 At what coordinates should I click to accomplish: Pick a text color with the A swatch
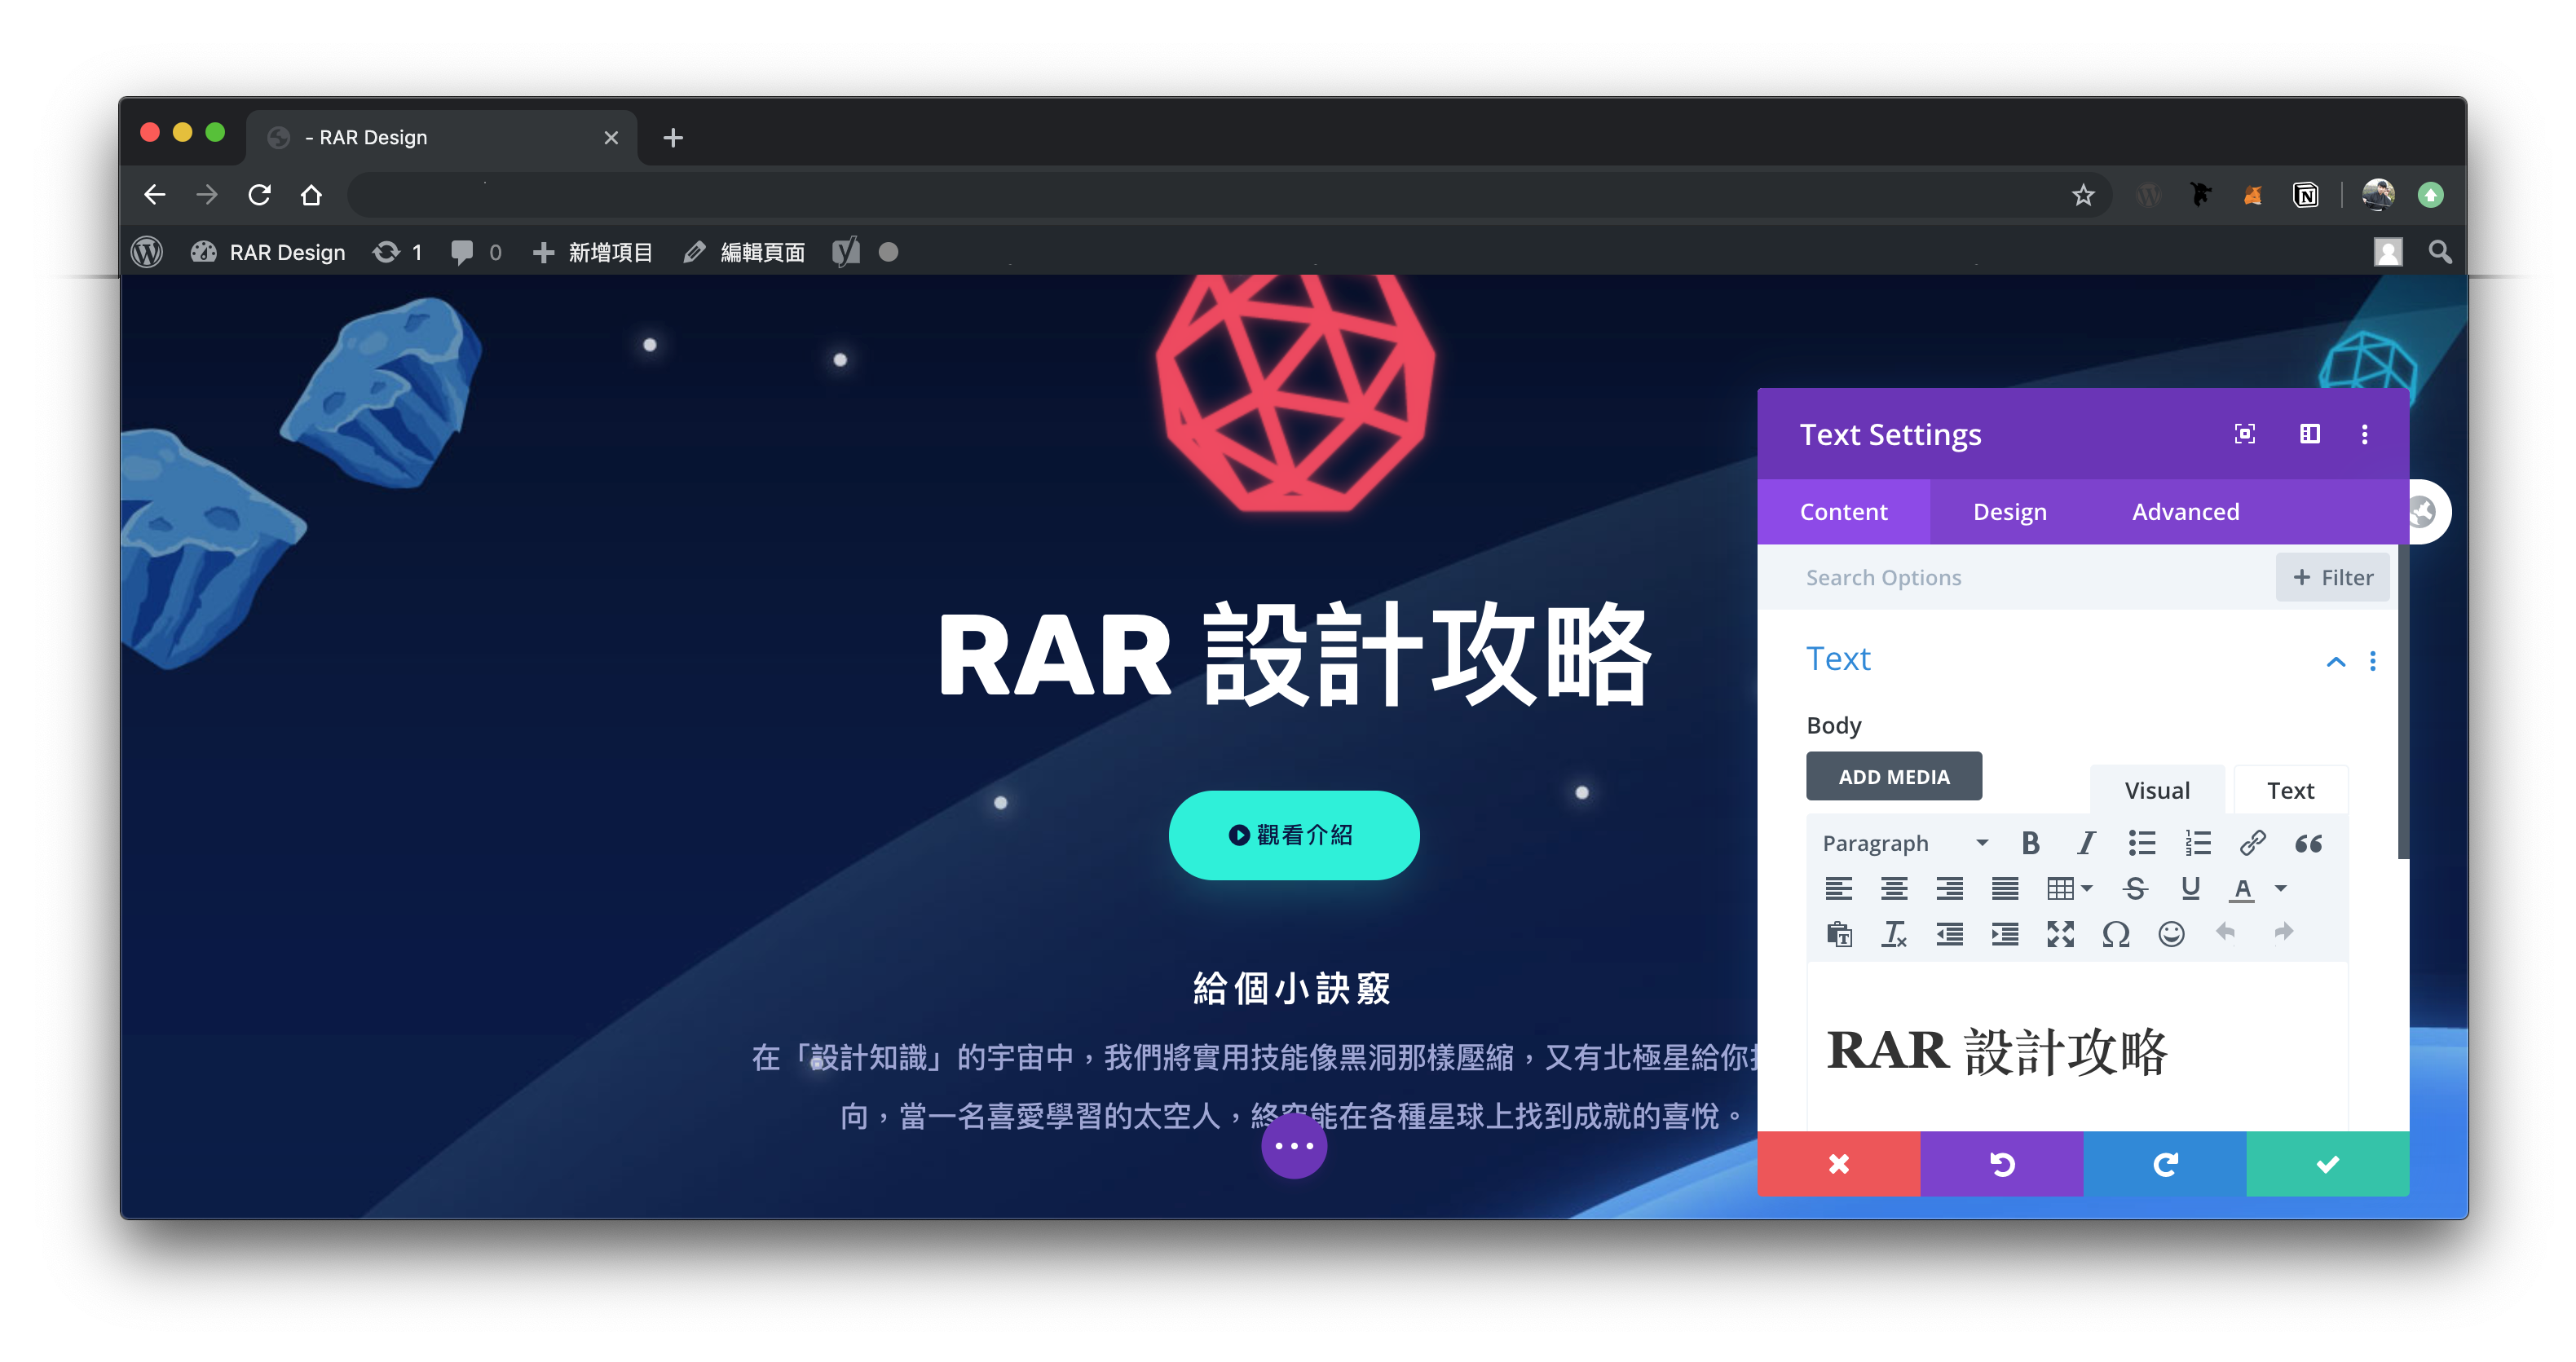click(2242, 888)
